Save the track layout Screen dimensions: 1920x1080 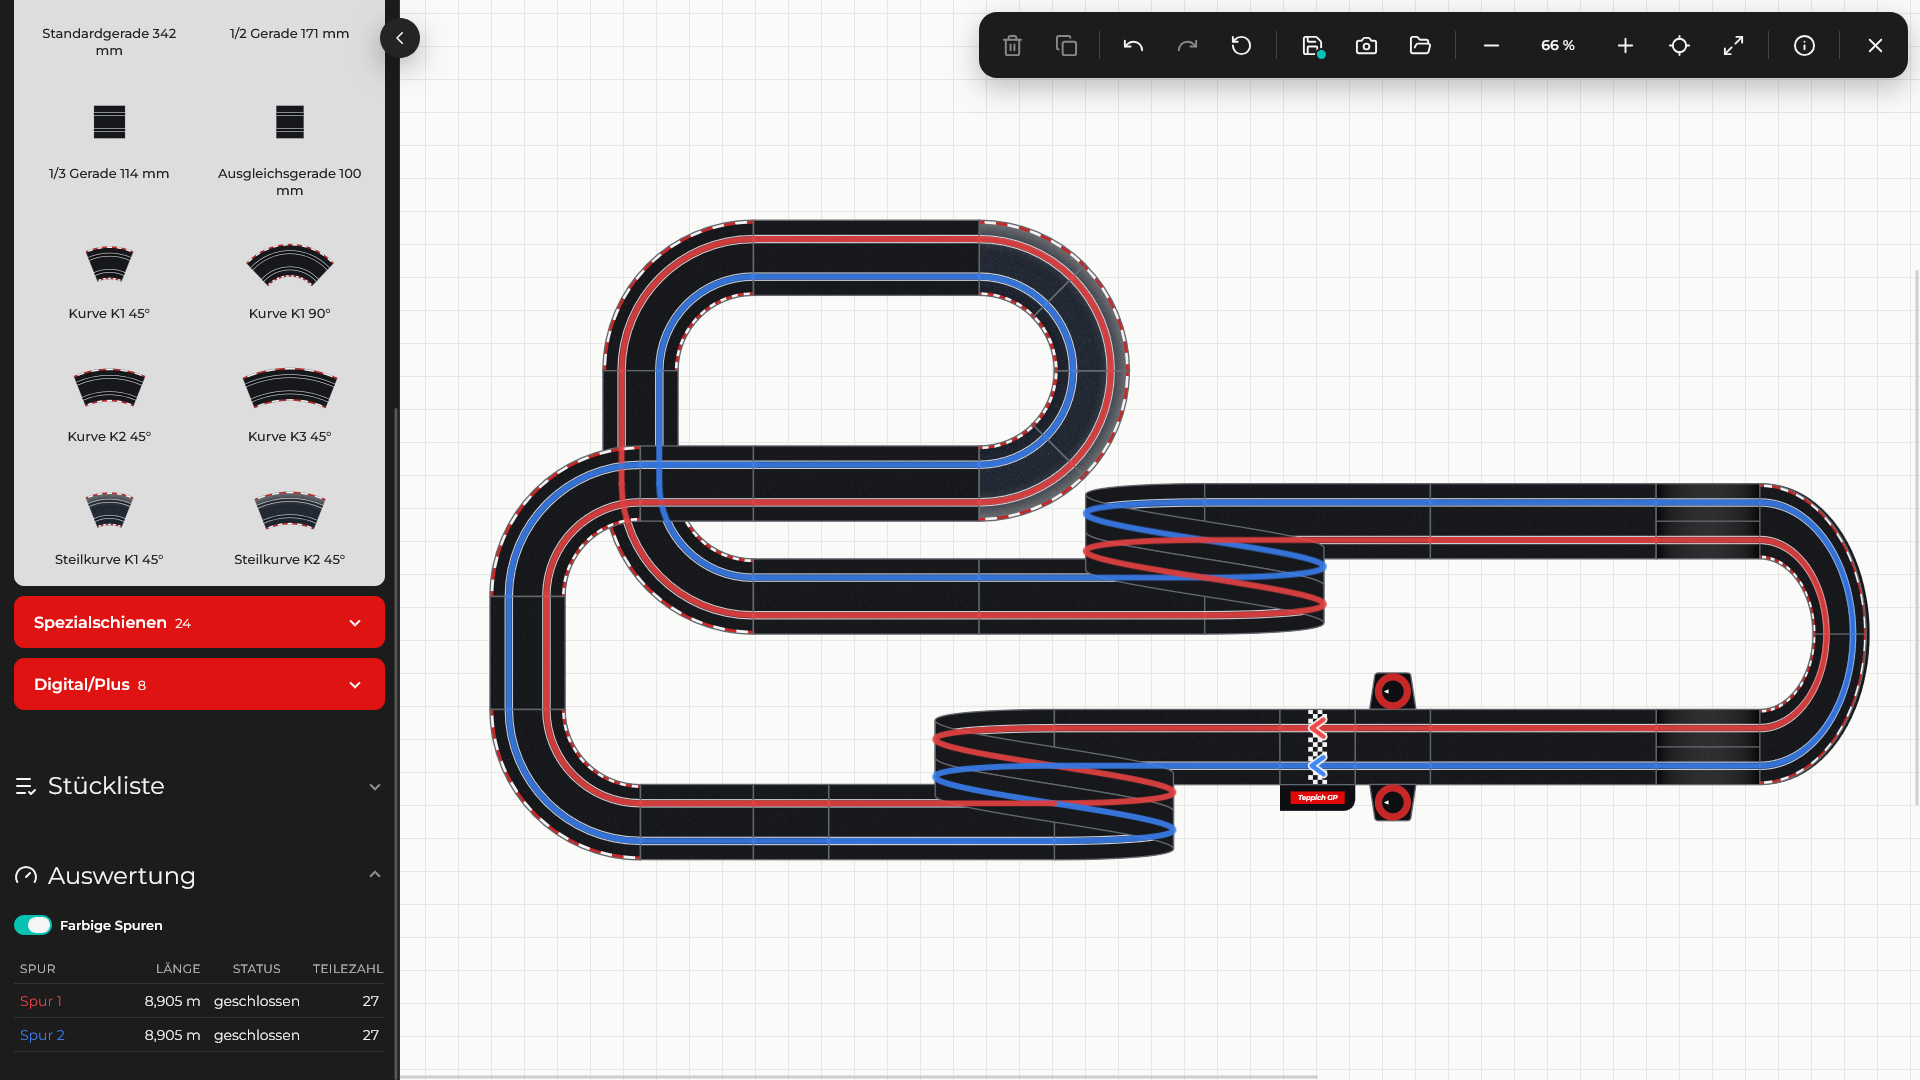[x=1313, y=45]
